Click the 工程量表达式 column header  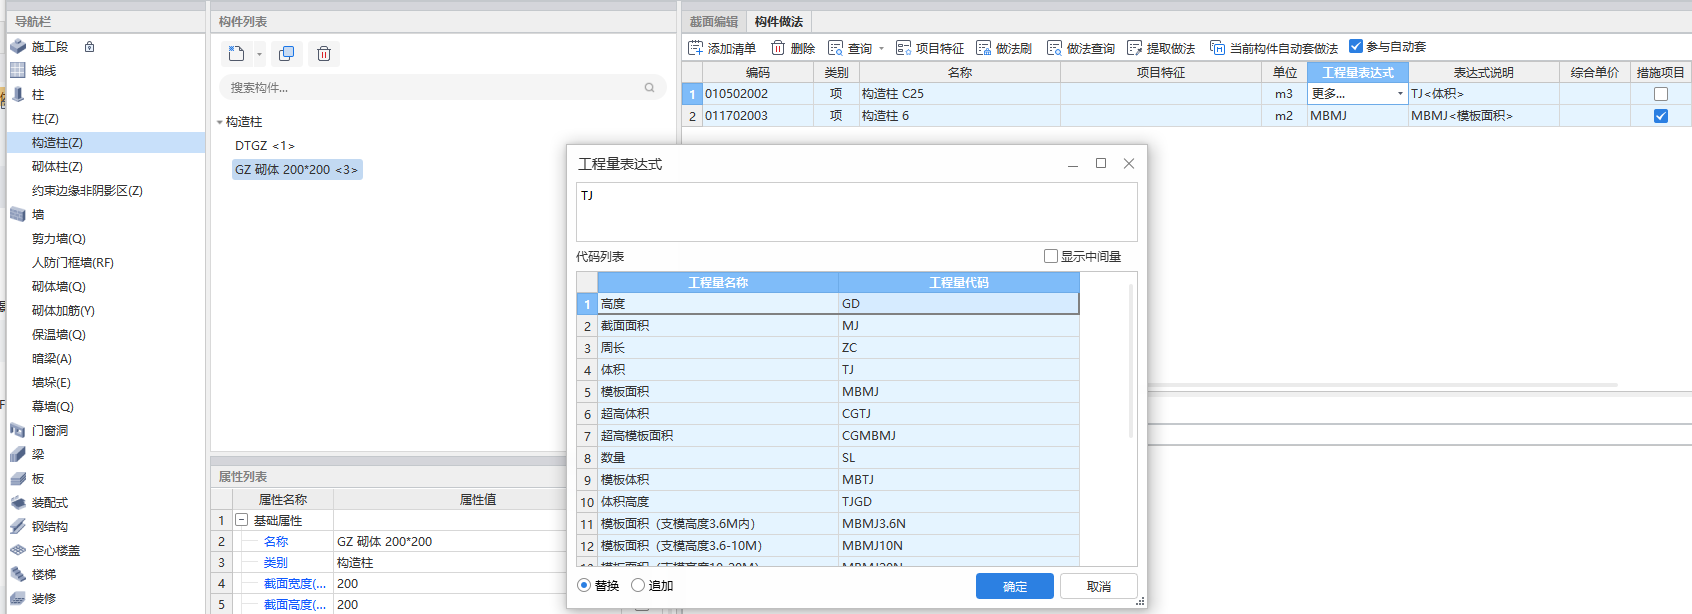pyautogui.click(x=1358, y=72)
